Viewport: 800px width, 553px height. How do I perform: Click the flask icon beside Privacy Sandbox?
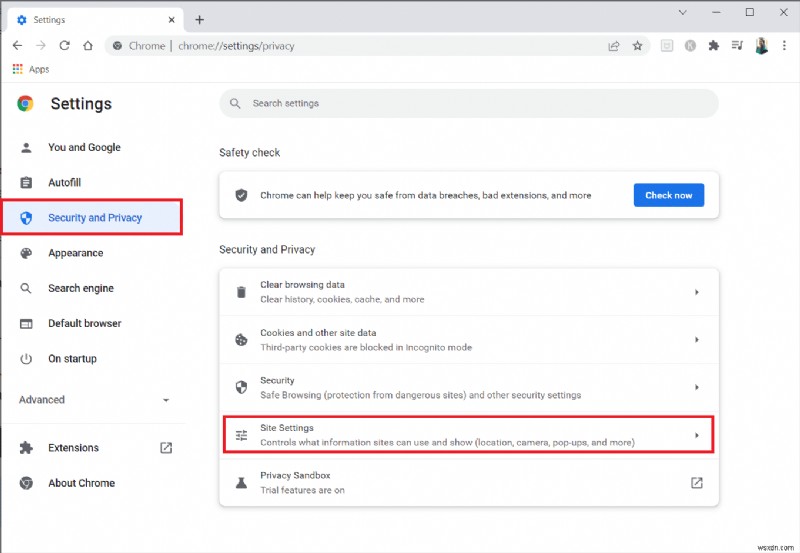tap(241, 483)
